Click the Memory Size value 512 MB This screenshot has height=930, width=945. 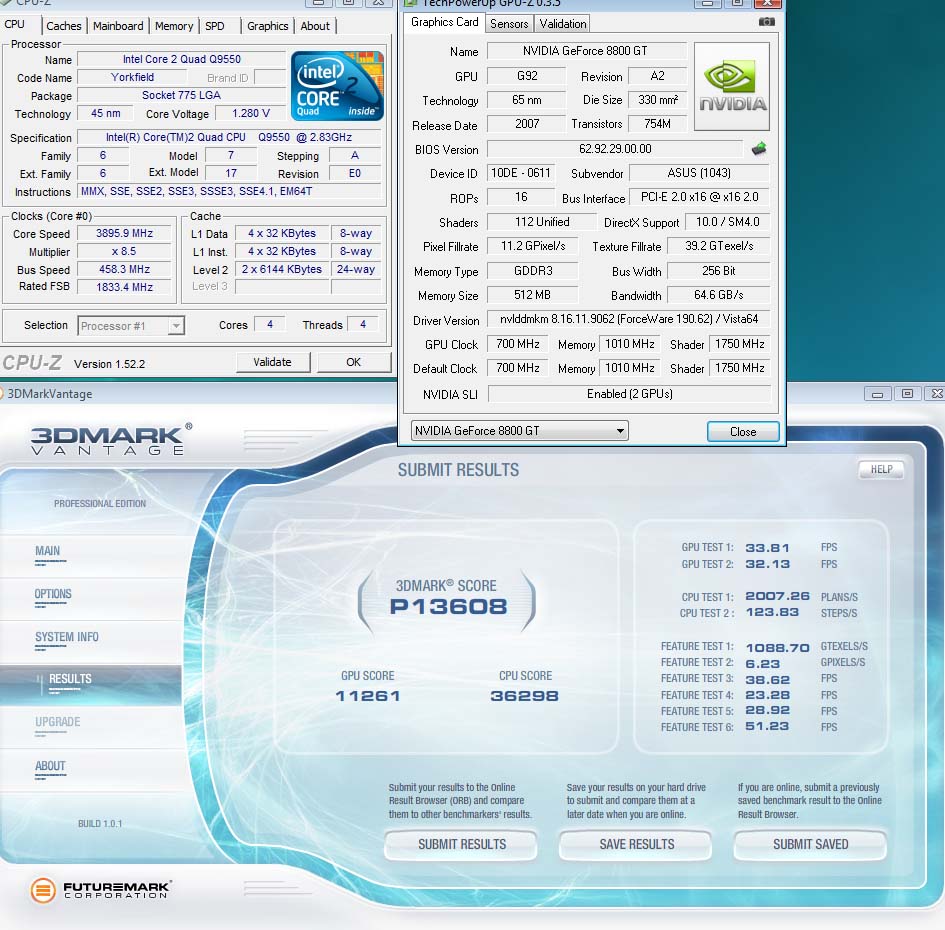pyautogui.click(x=532, y=295)
